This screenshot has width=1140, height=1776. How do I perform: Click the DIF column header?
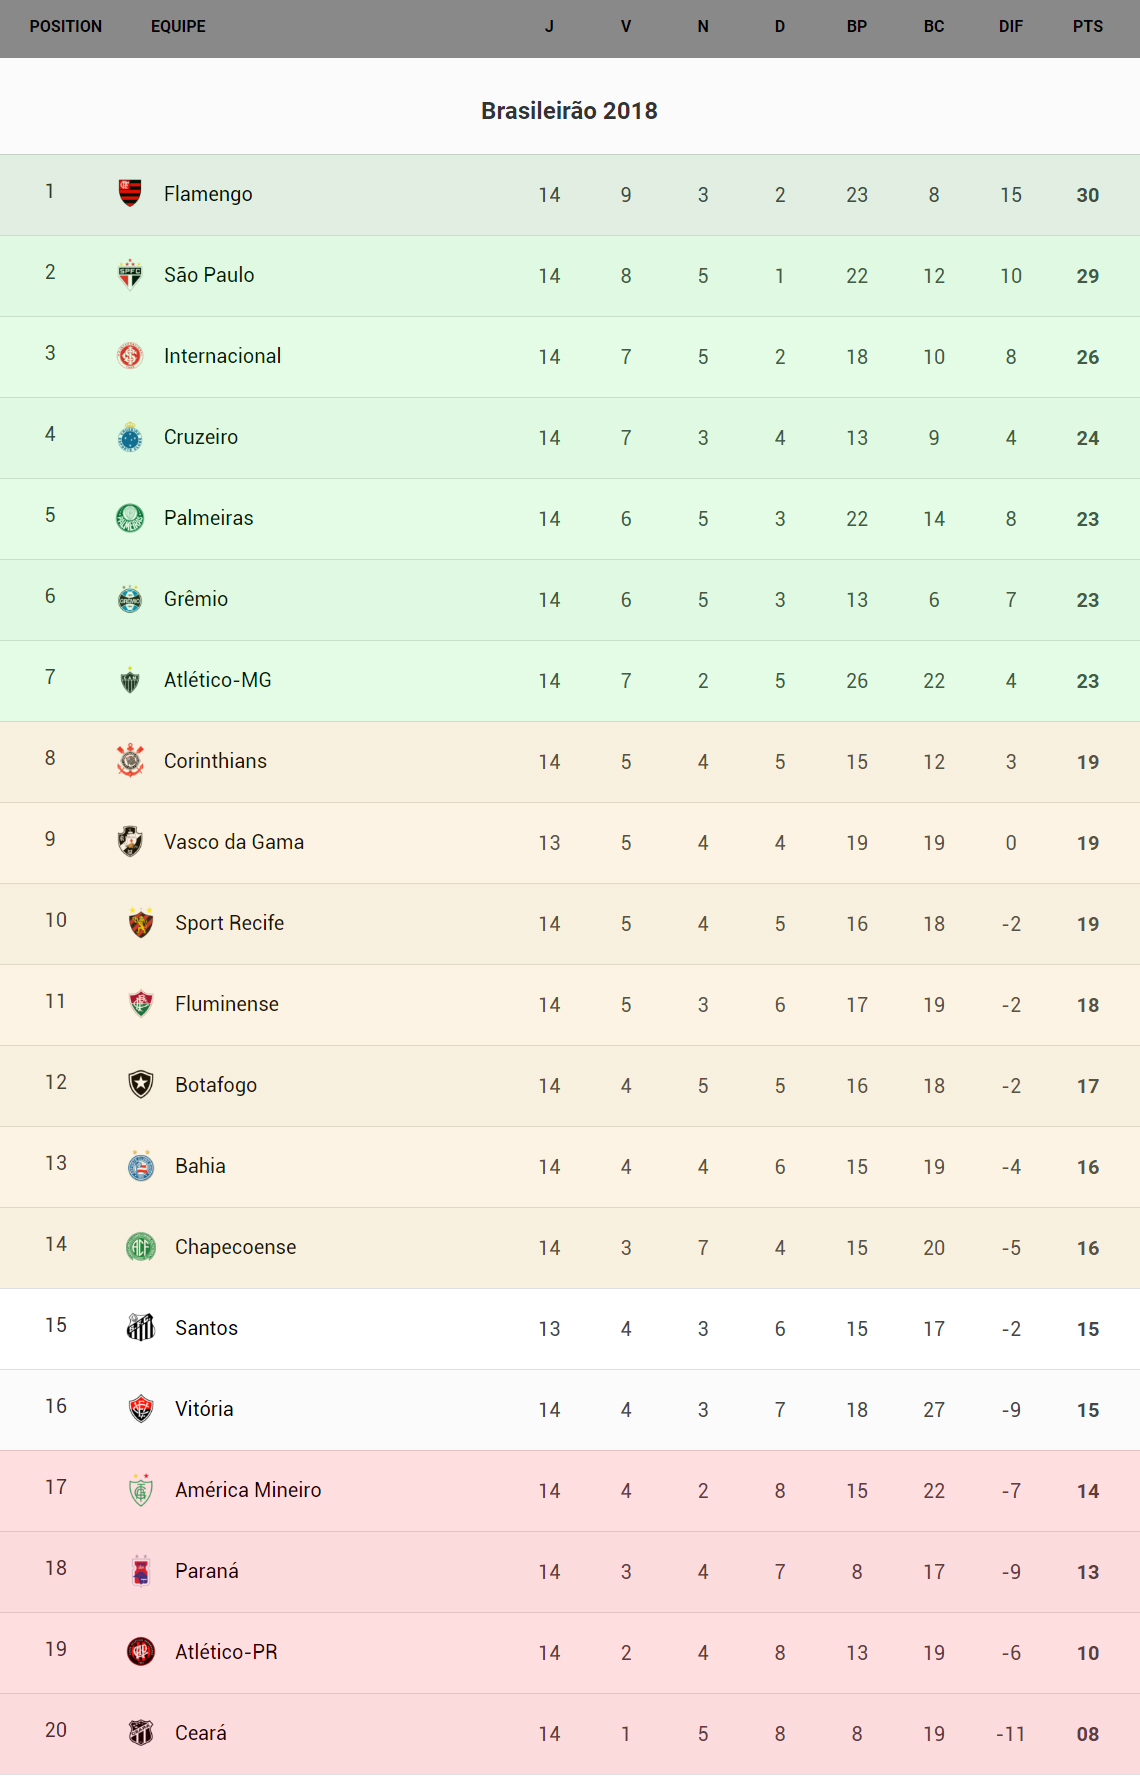click(x=1010, y=27)
